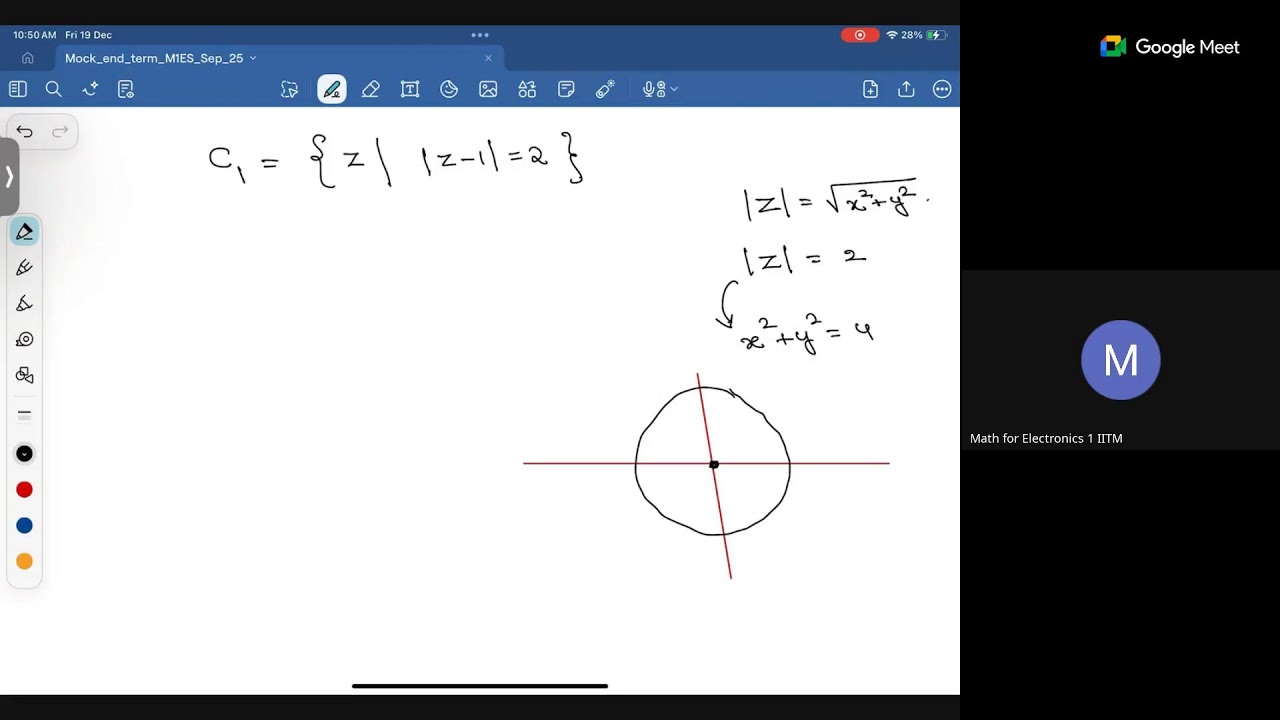Click Math for Electronics 1 IITM label
The height and width of the screenshot is (720, 1280).
(x=1046, y=438)
